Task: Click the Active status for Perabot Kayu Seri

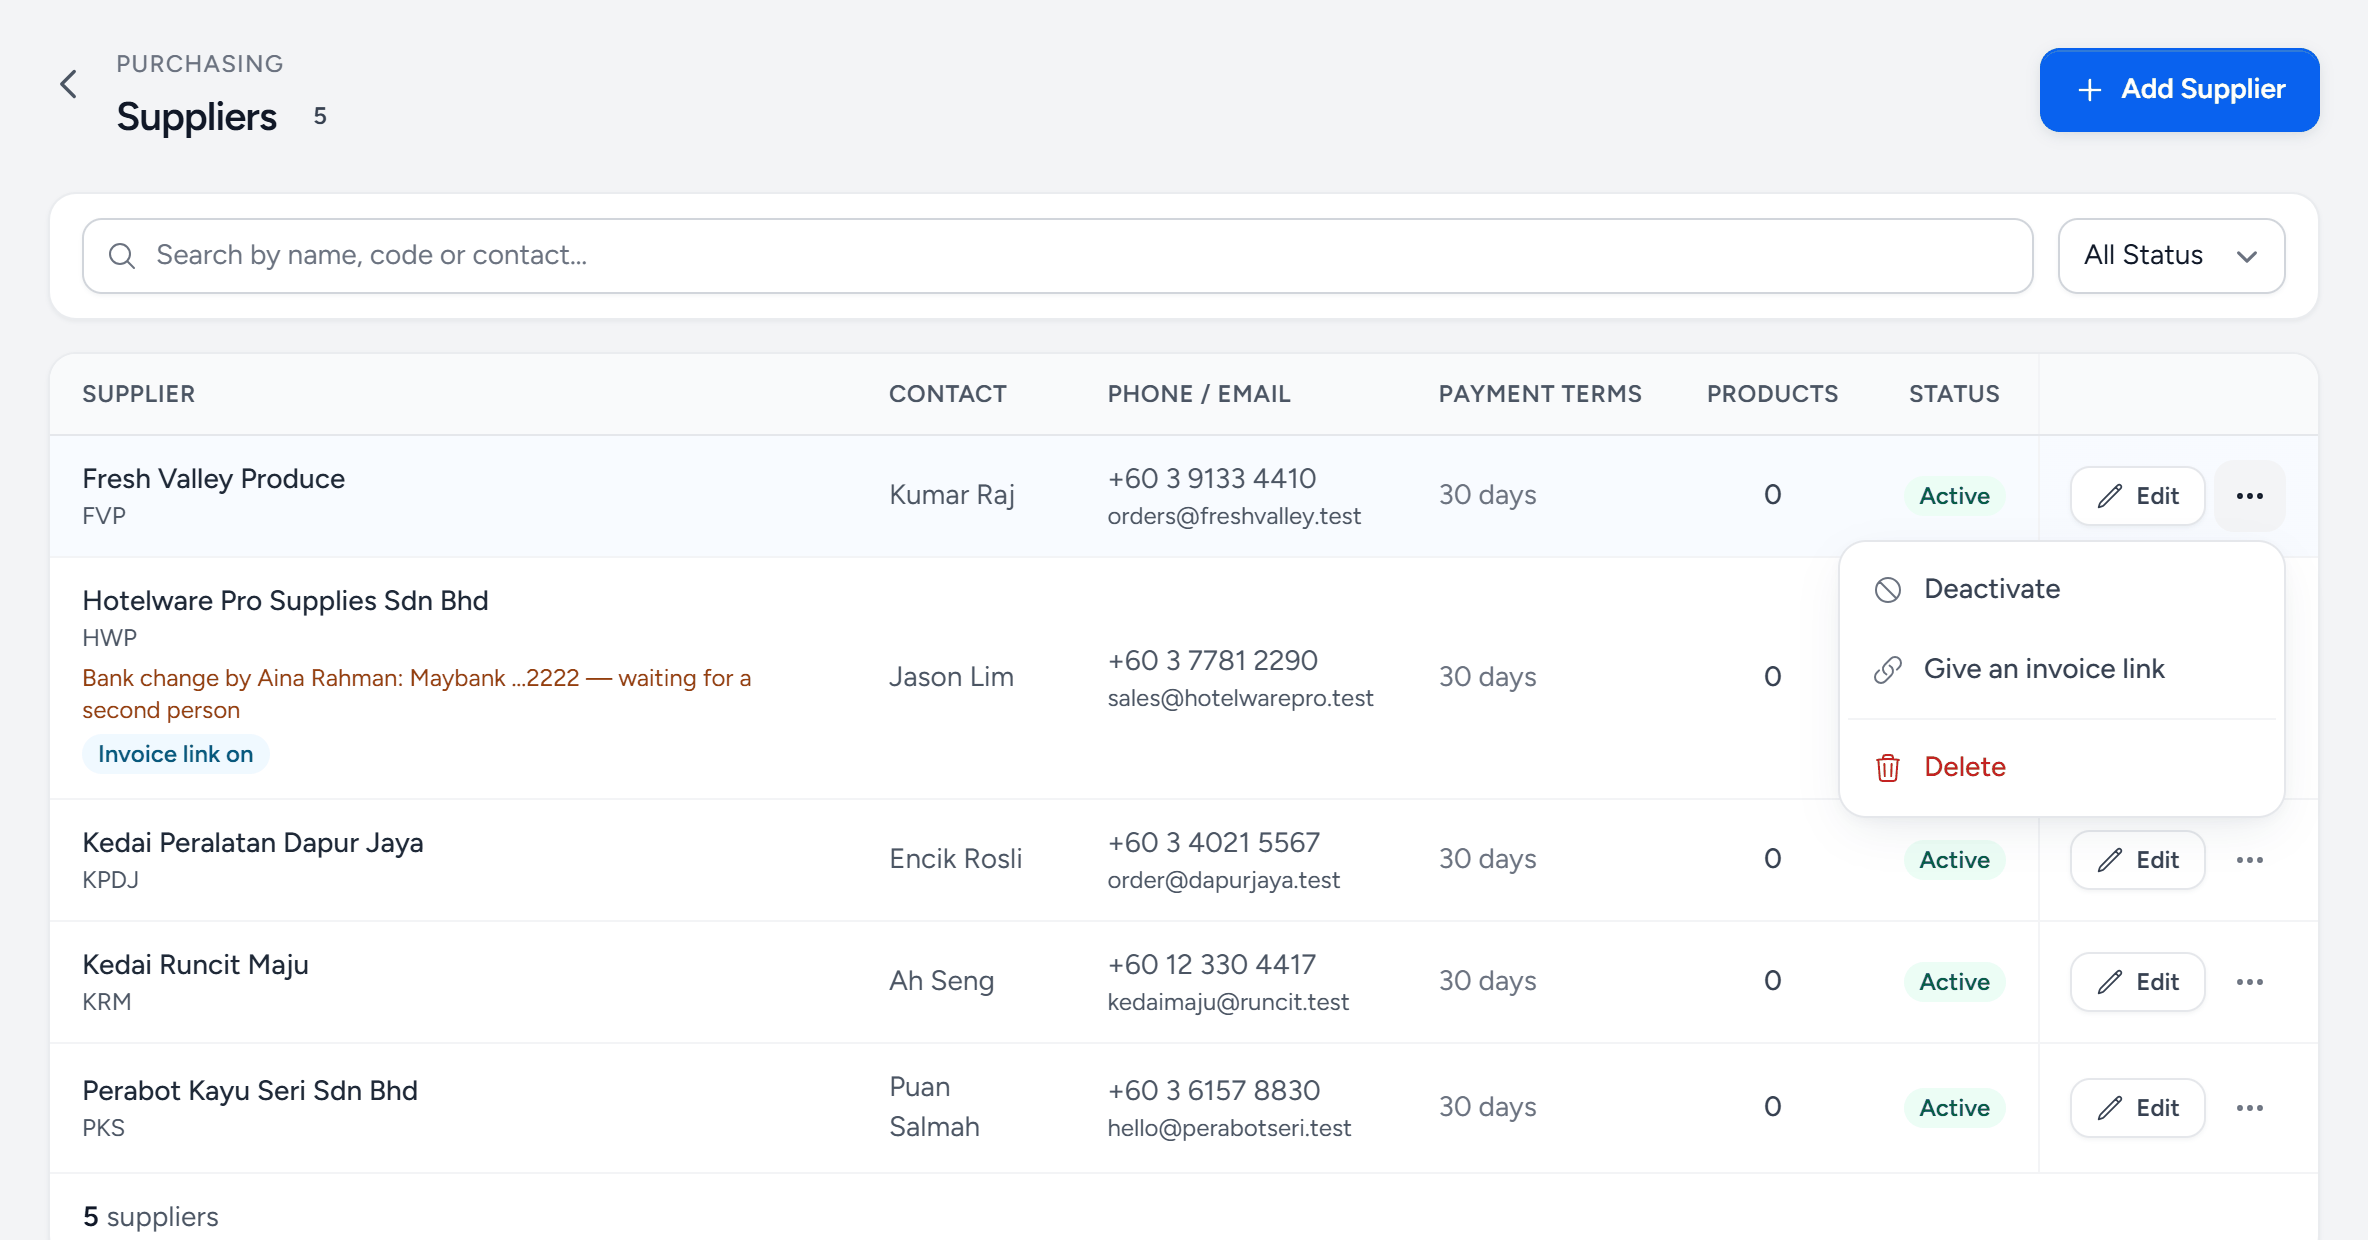Action: click(1954, 1108)
